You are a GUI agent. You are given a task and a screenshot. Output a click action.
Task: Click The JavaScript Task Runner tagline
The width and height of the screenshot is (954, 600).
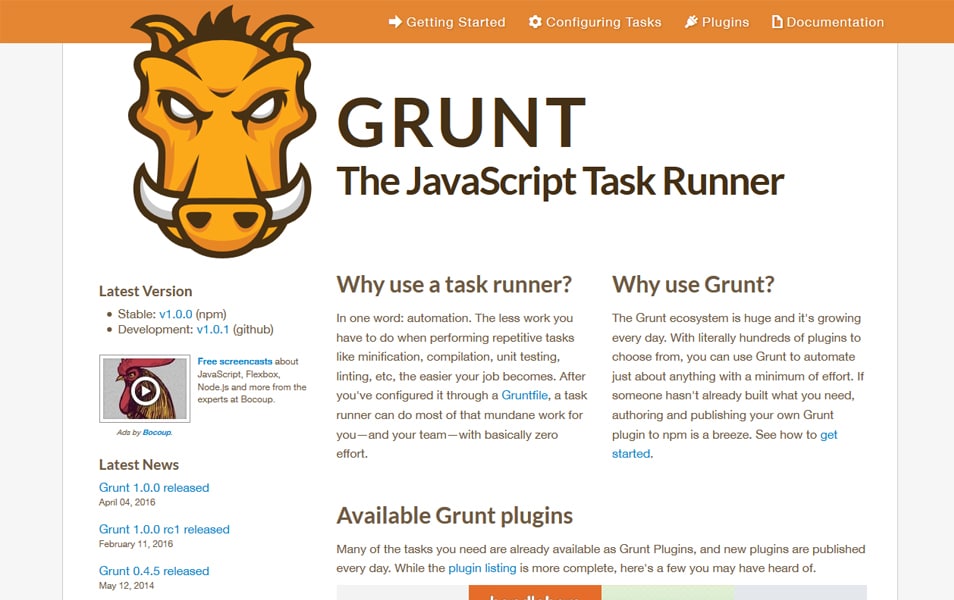560,181
